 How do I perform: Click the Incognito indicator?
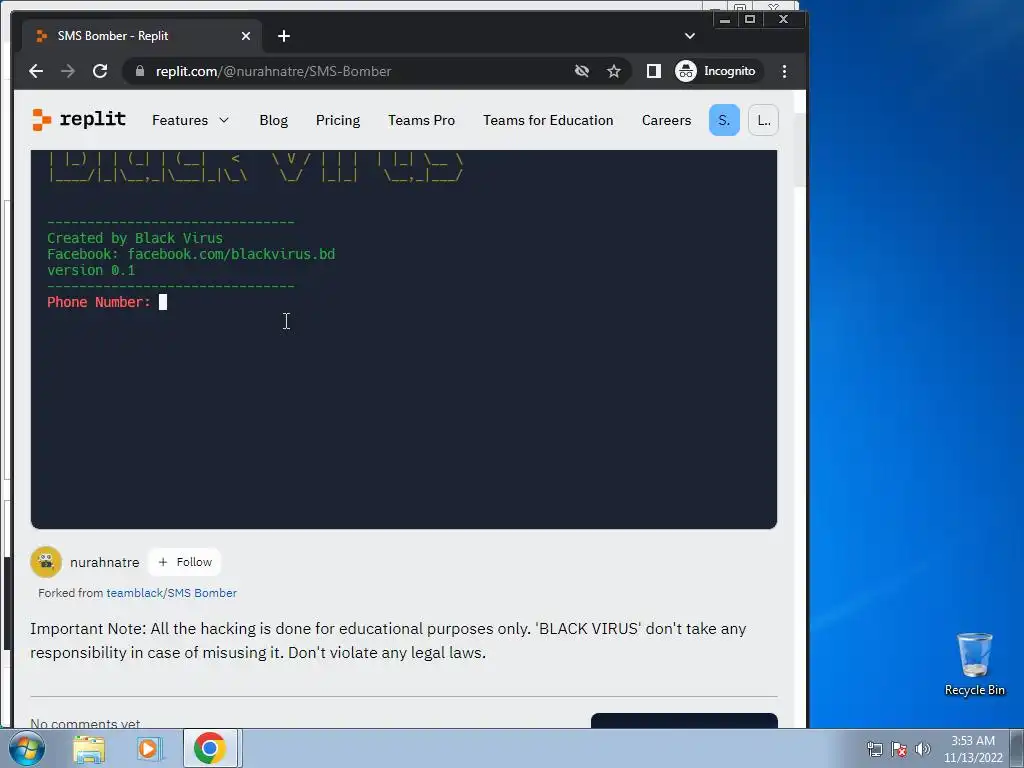pyautogui.click(x=716, y=71)
